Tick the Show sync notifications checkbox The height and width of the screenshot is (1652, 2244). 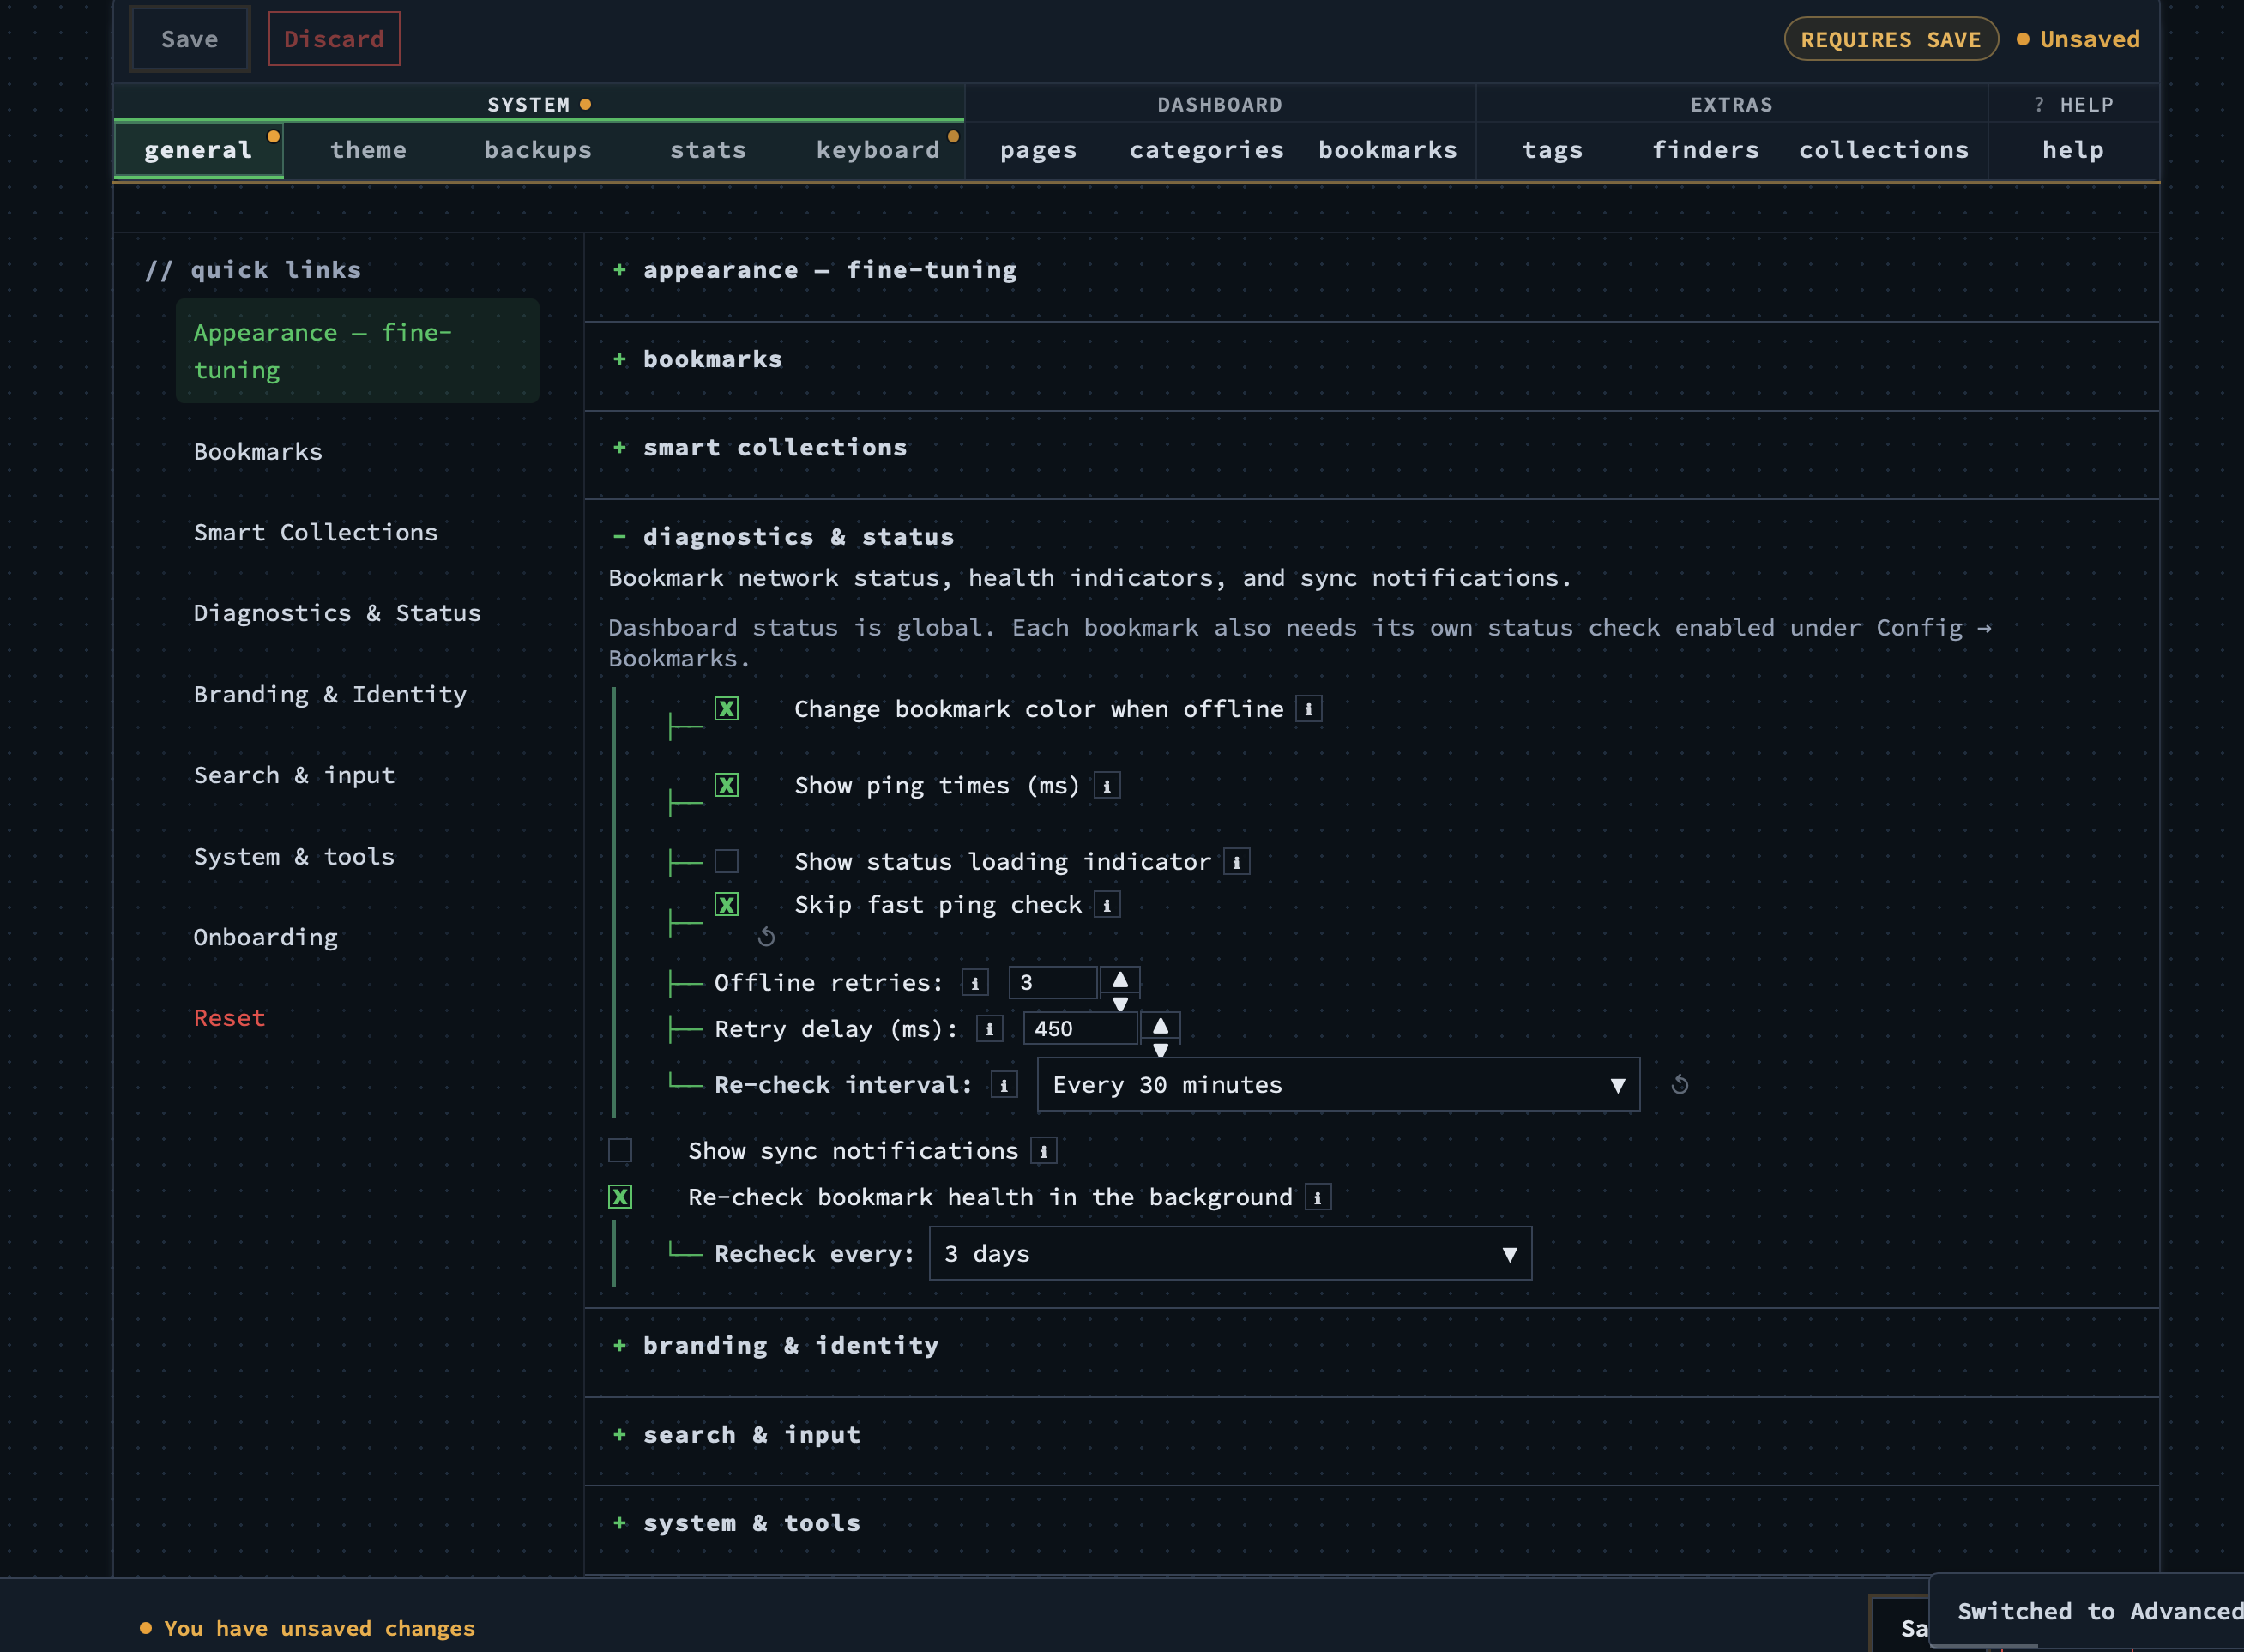pos(620,1151)
